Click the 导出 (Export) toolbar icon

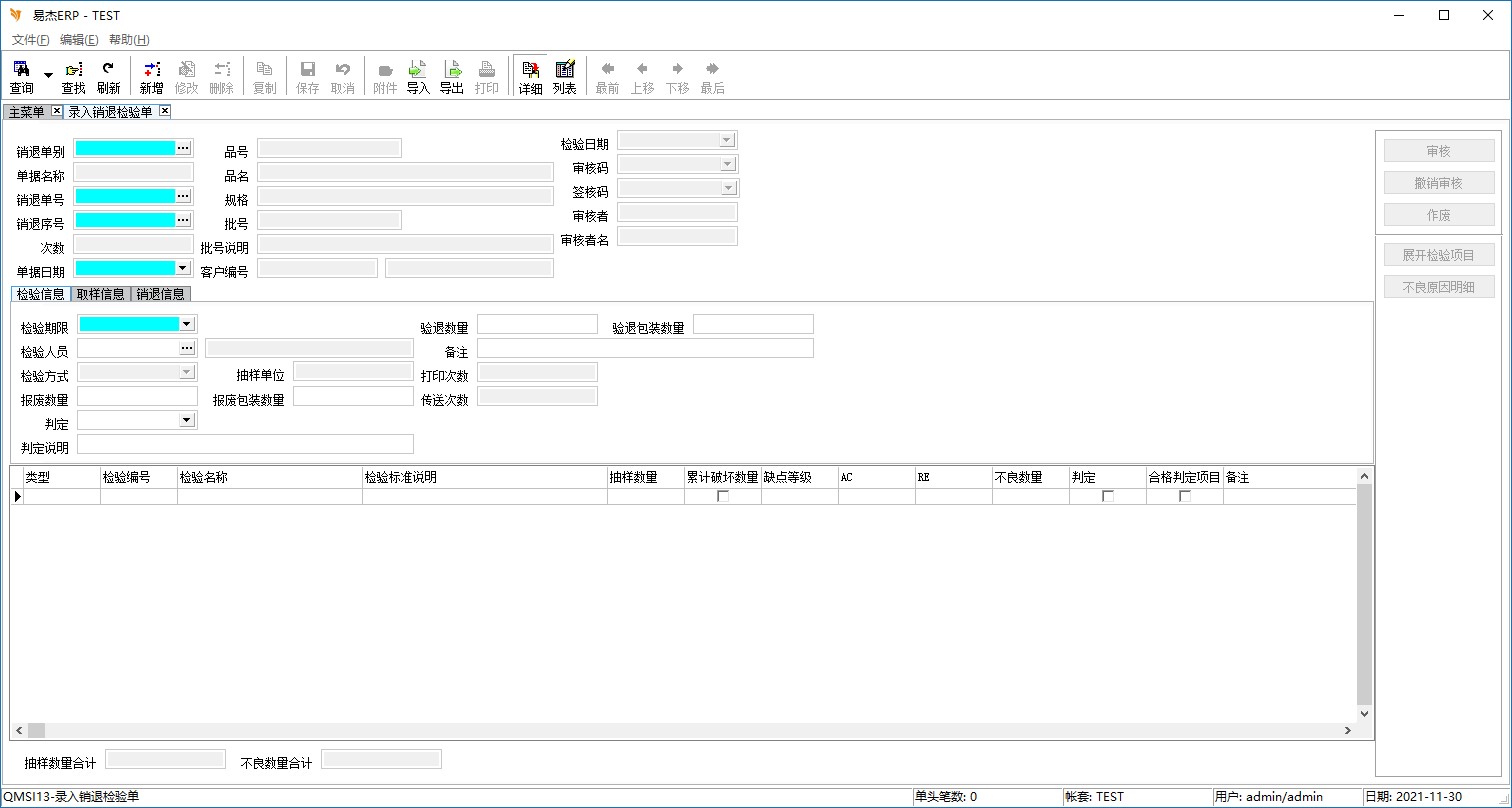[x=452, y=77]
